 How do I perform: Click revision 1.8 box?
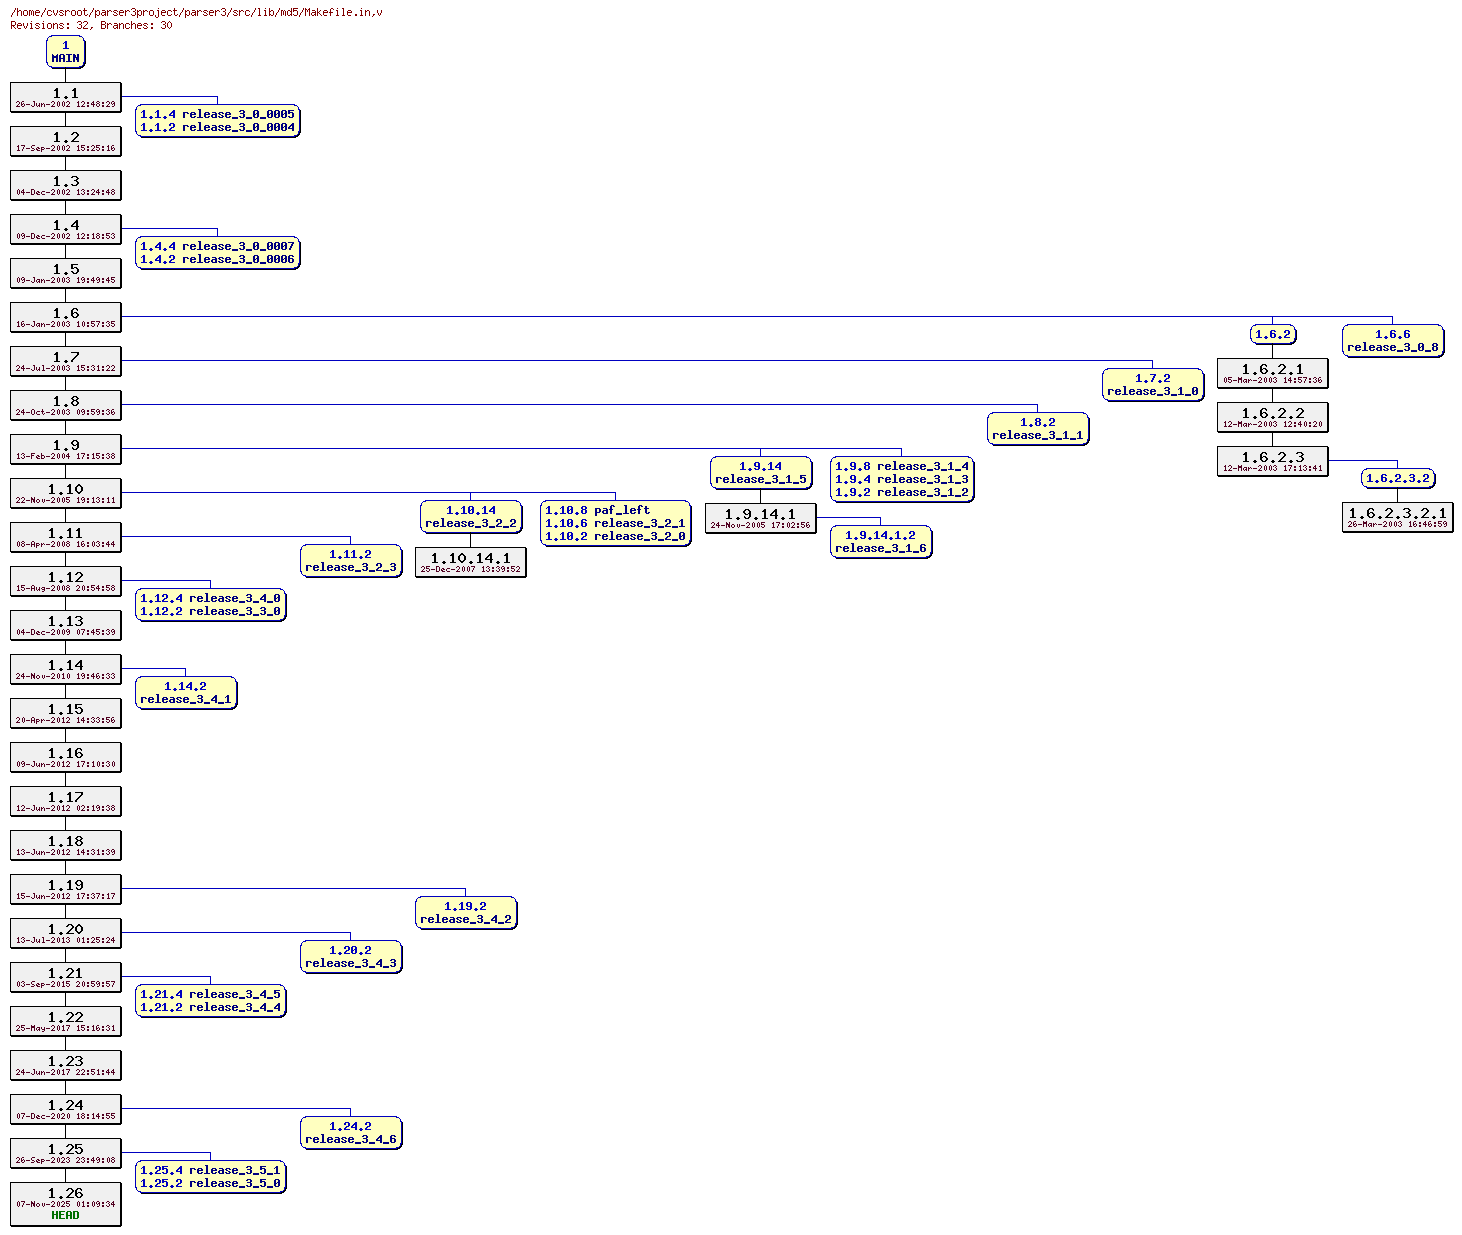coord(66,405)
